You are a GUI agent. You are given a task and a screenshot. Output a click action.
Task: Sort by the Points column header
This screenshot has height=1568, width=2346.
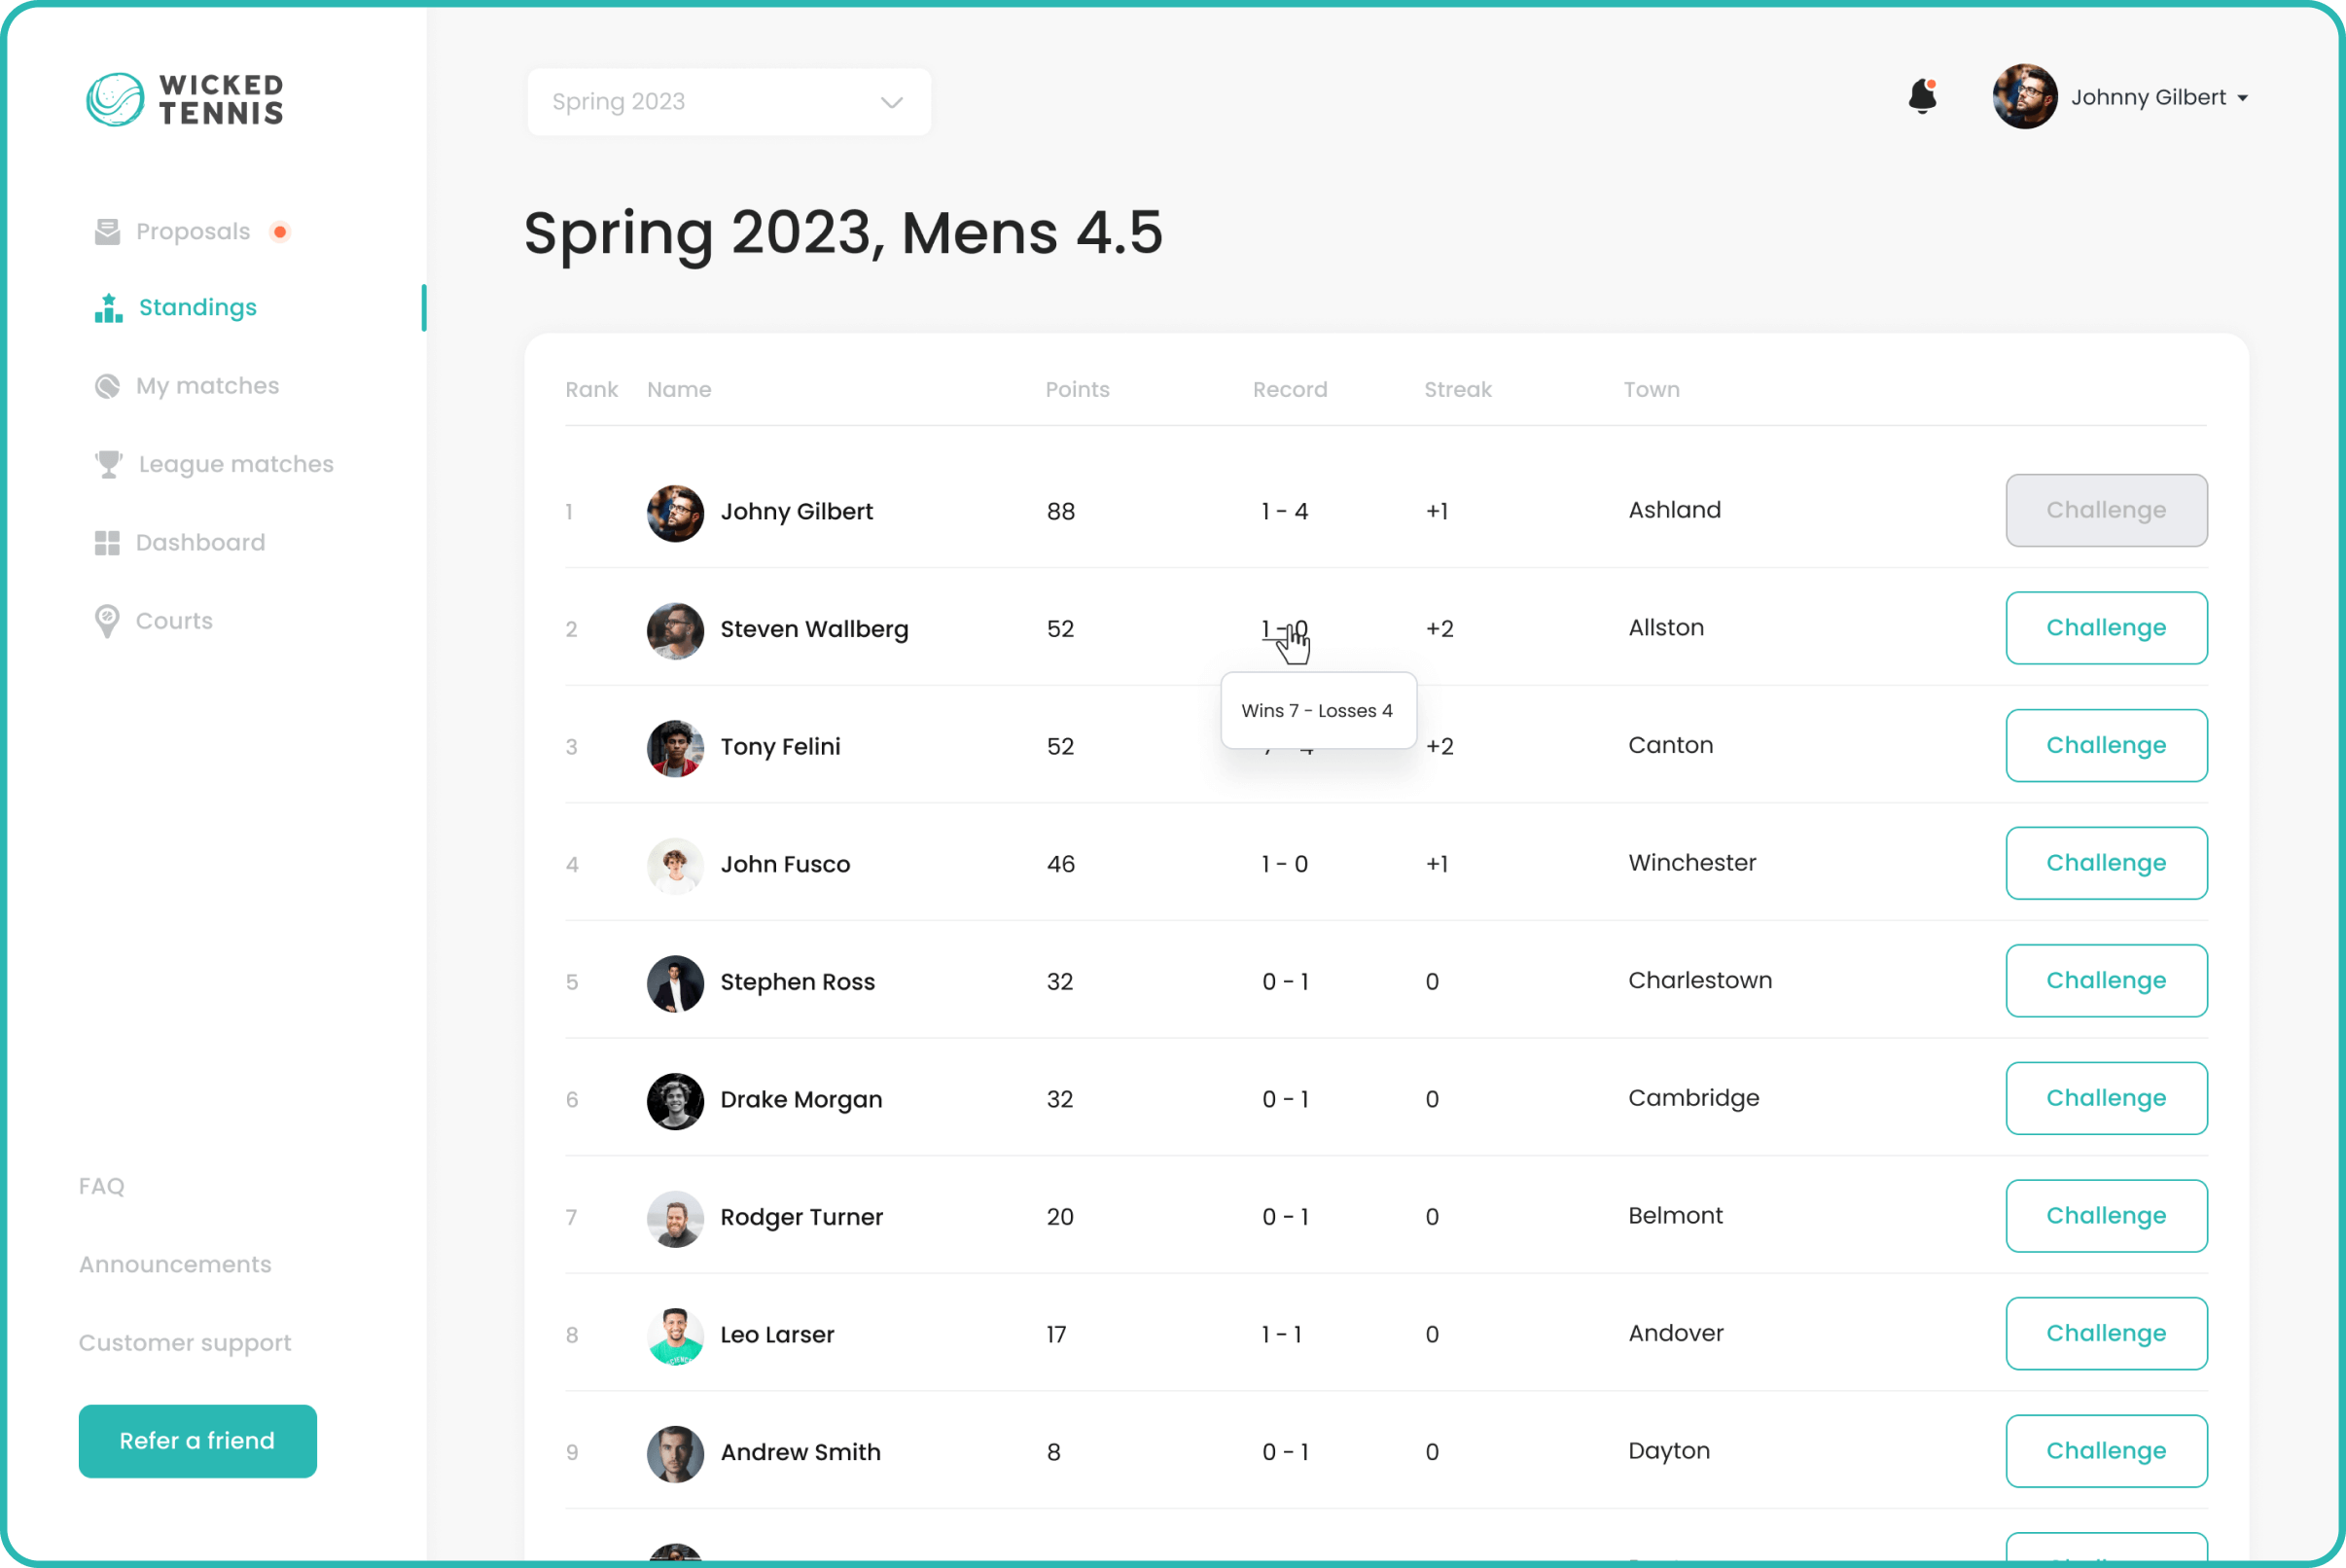tap(1077, 390)
